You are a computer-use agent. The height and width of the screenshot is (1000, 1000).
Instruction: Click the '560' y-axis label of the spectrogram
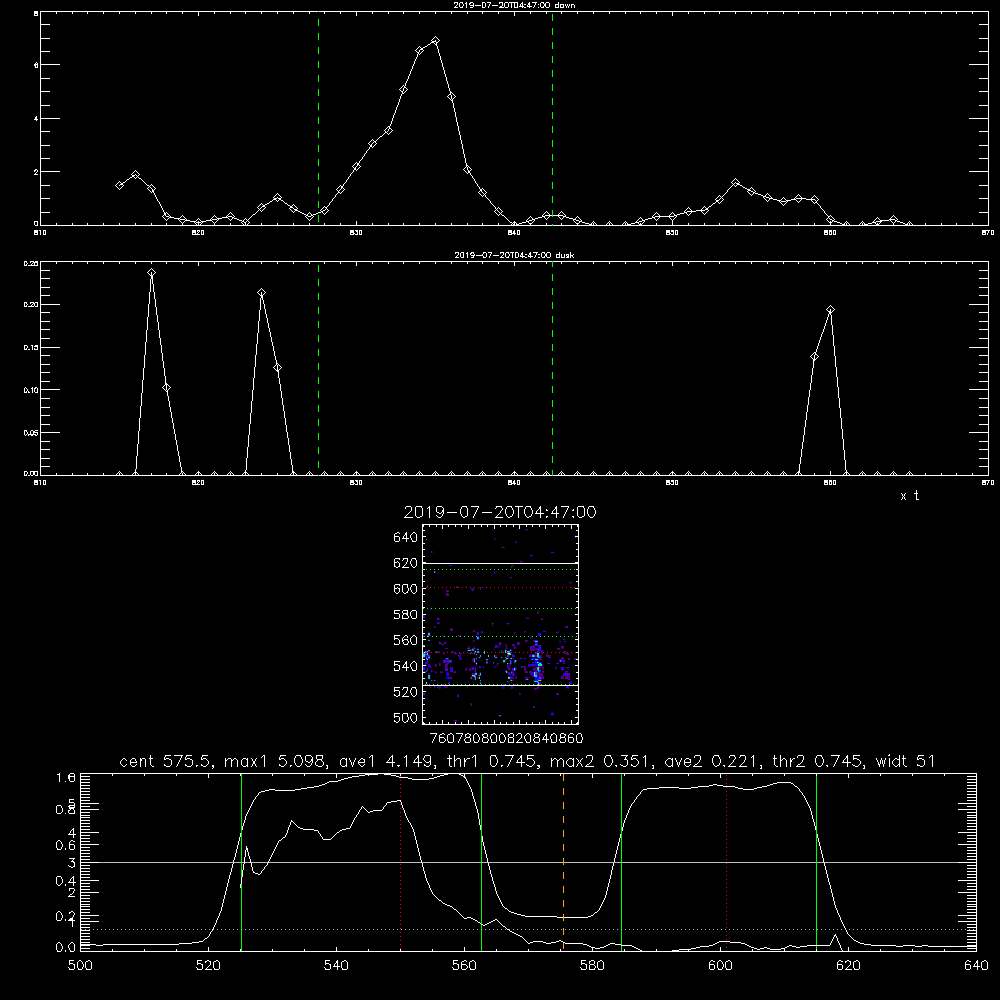406,641
